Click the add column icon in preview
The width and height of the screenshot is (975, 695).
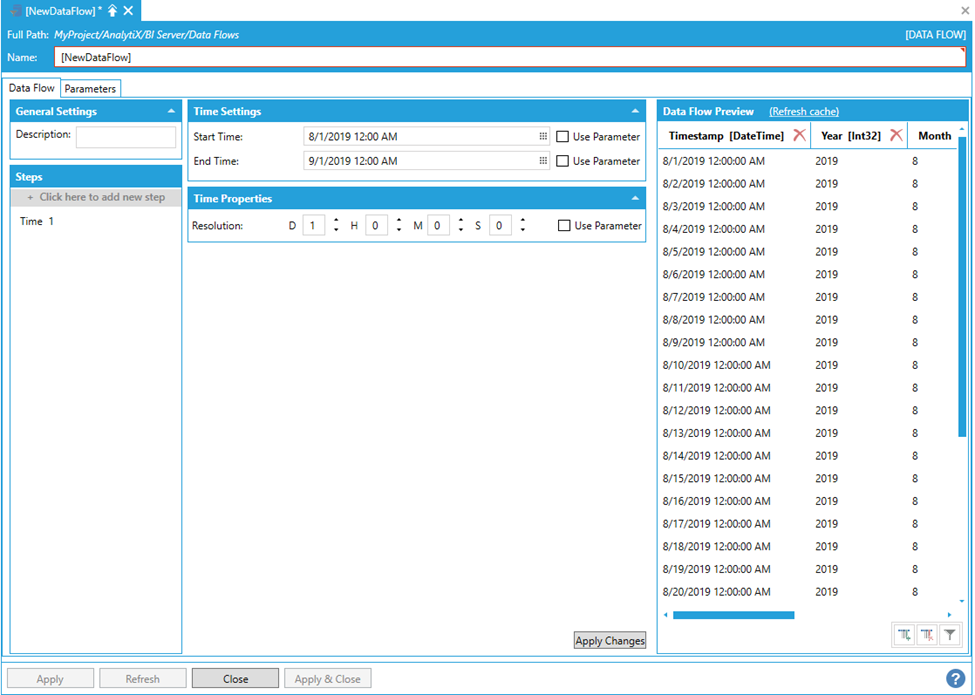pos(904,634)
